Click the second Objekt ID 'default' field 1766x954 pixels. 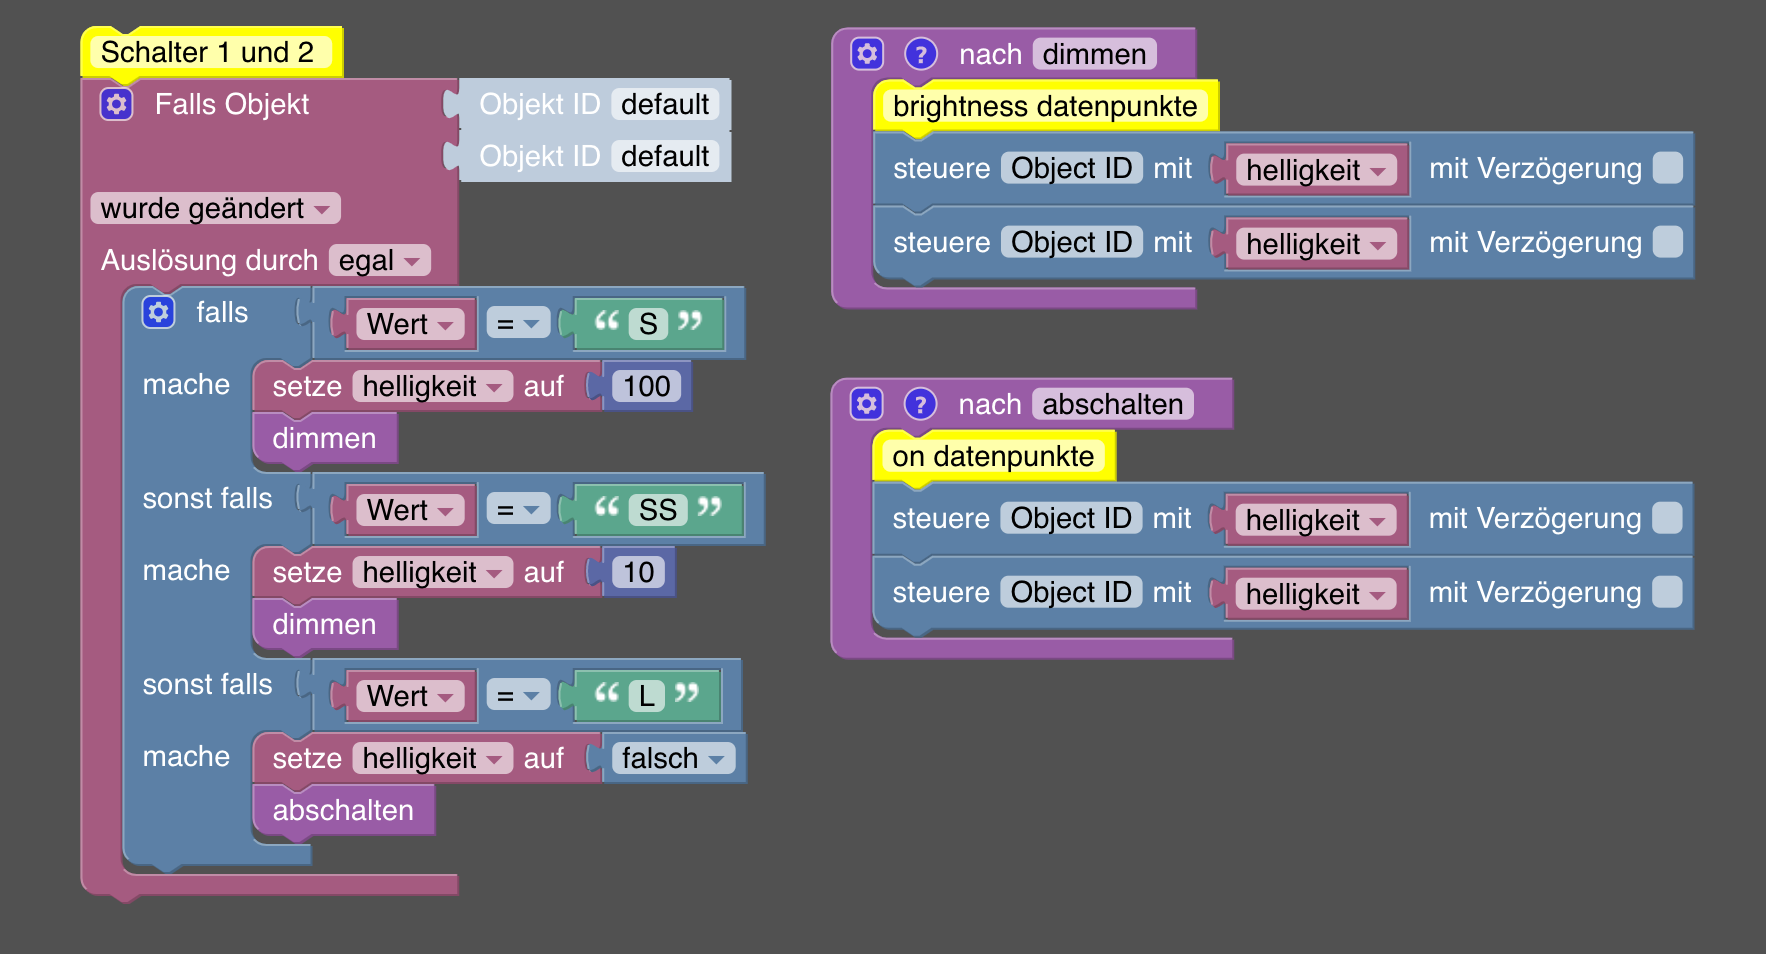pyautogui.click(x=665, y=156)
